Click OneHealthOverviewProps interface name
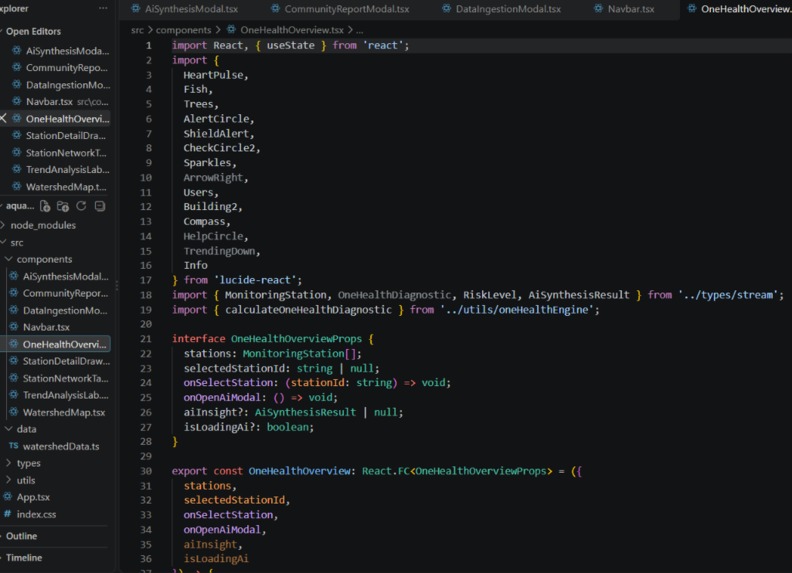792x573 pixels. click(296, 339)
